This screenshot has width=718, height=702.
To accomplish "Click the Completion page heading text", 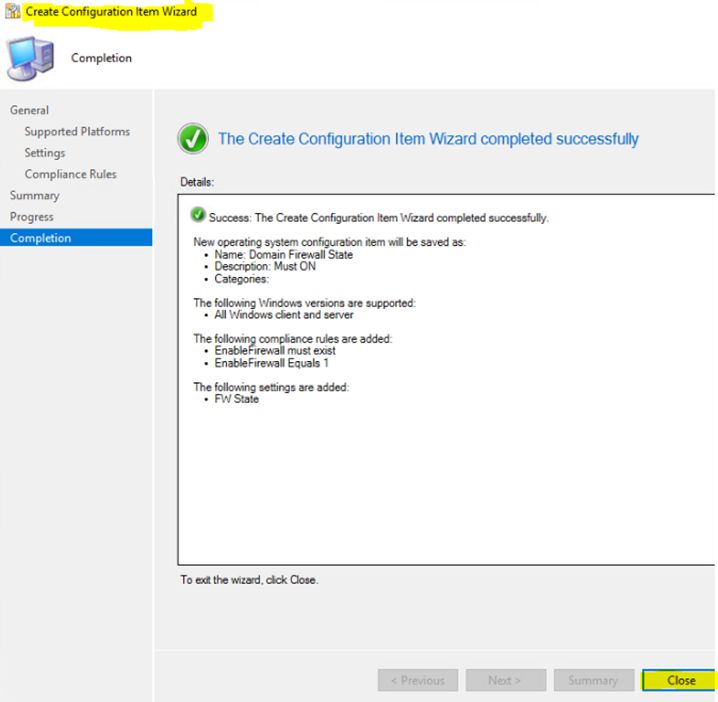I will pyautogui.click(x=101, y=58).
